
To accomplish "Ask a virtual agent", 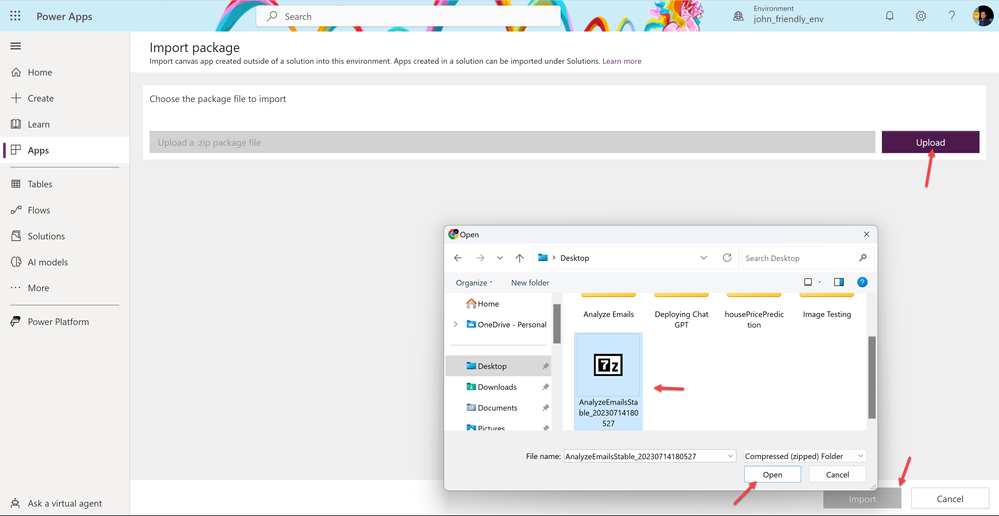I will pyautogui.click(x=64, y=503).
